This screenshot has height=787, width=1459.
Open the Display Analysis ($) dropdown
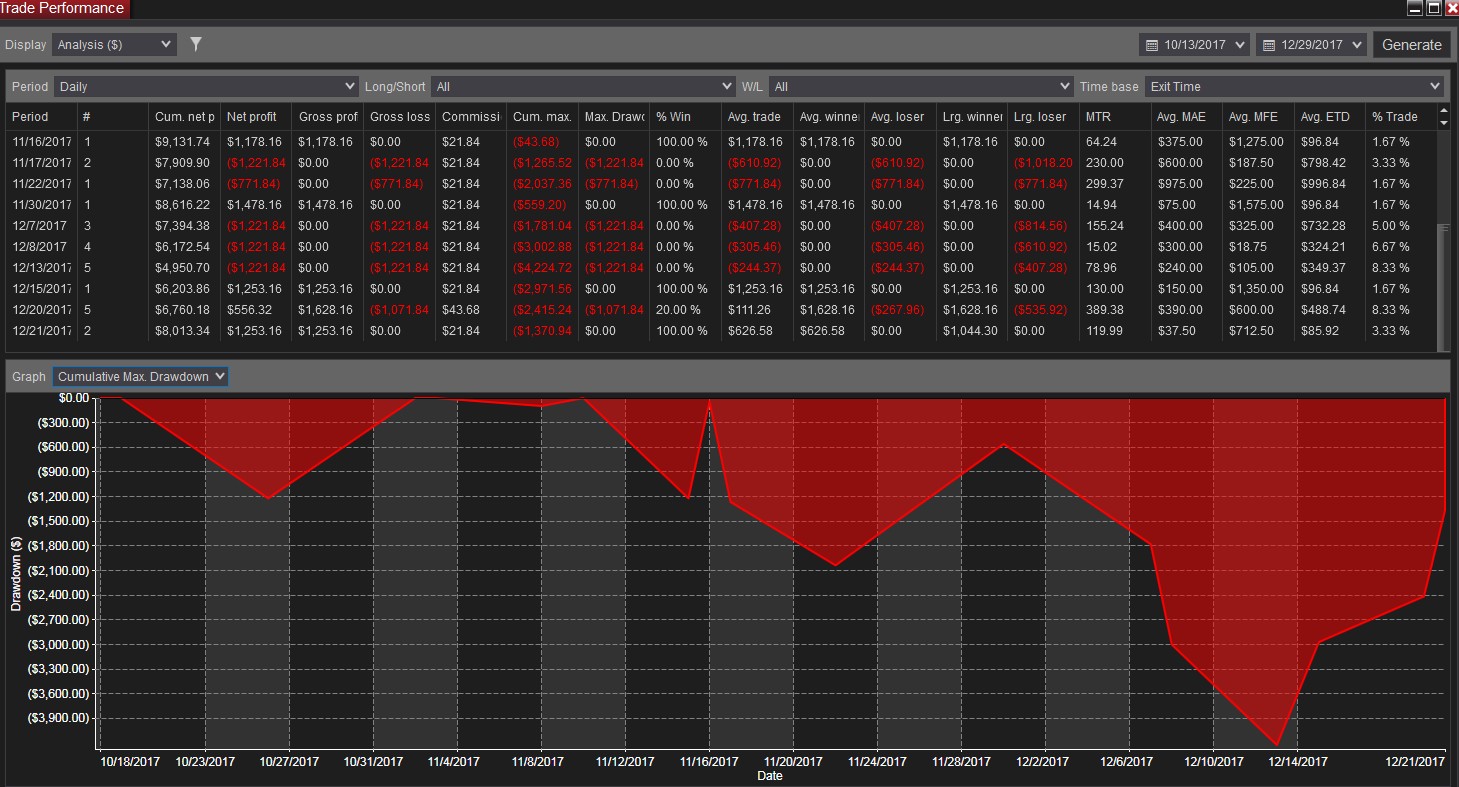pos(114,44)
